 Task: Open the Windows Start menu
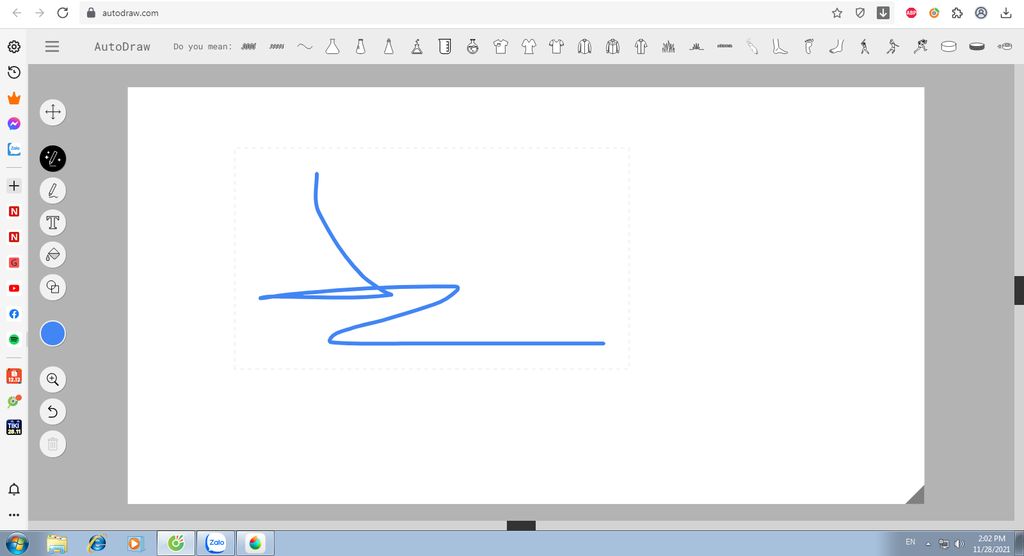point(18,543)
